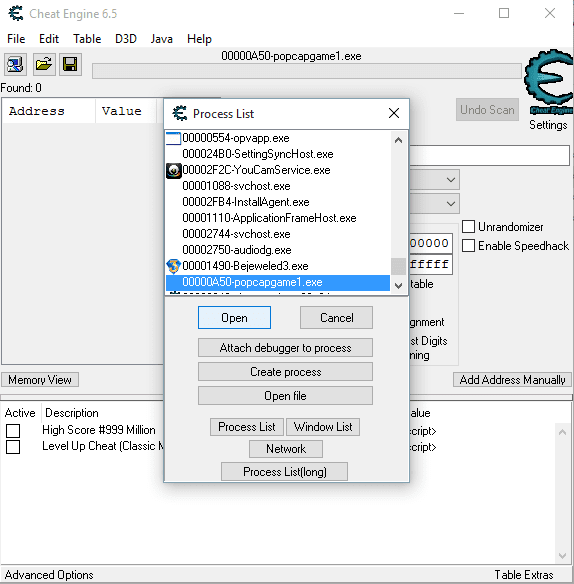Switch to Window List
Image resolution: width=574 pixels, height=584 pixels.
(x=323, y=427)
